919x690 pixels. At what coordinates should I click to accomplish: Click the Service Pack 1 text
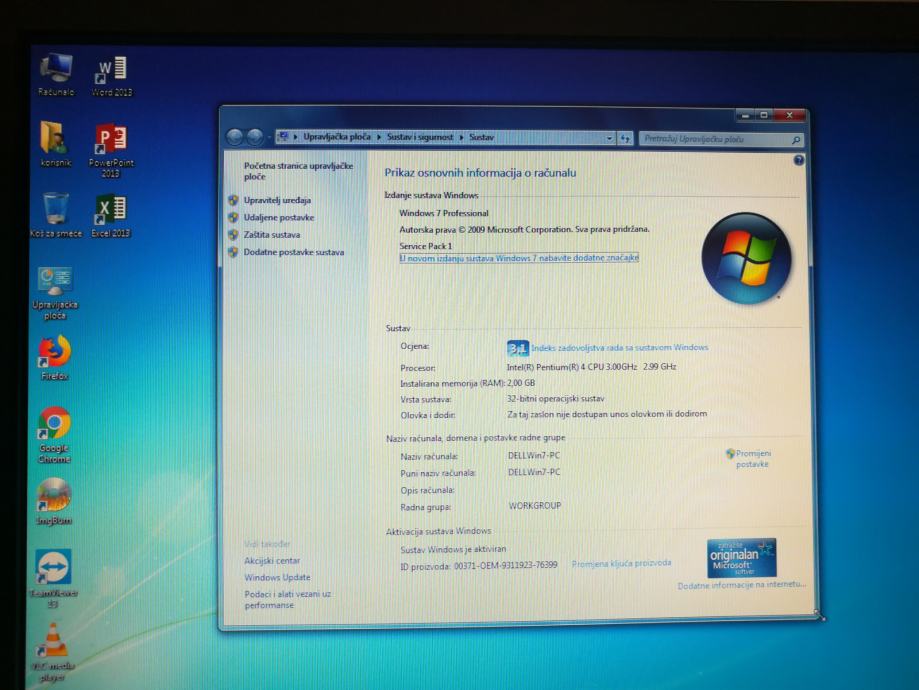pyautogui.click(x=426, y=246)
